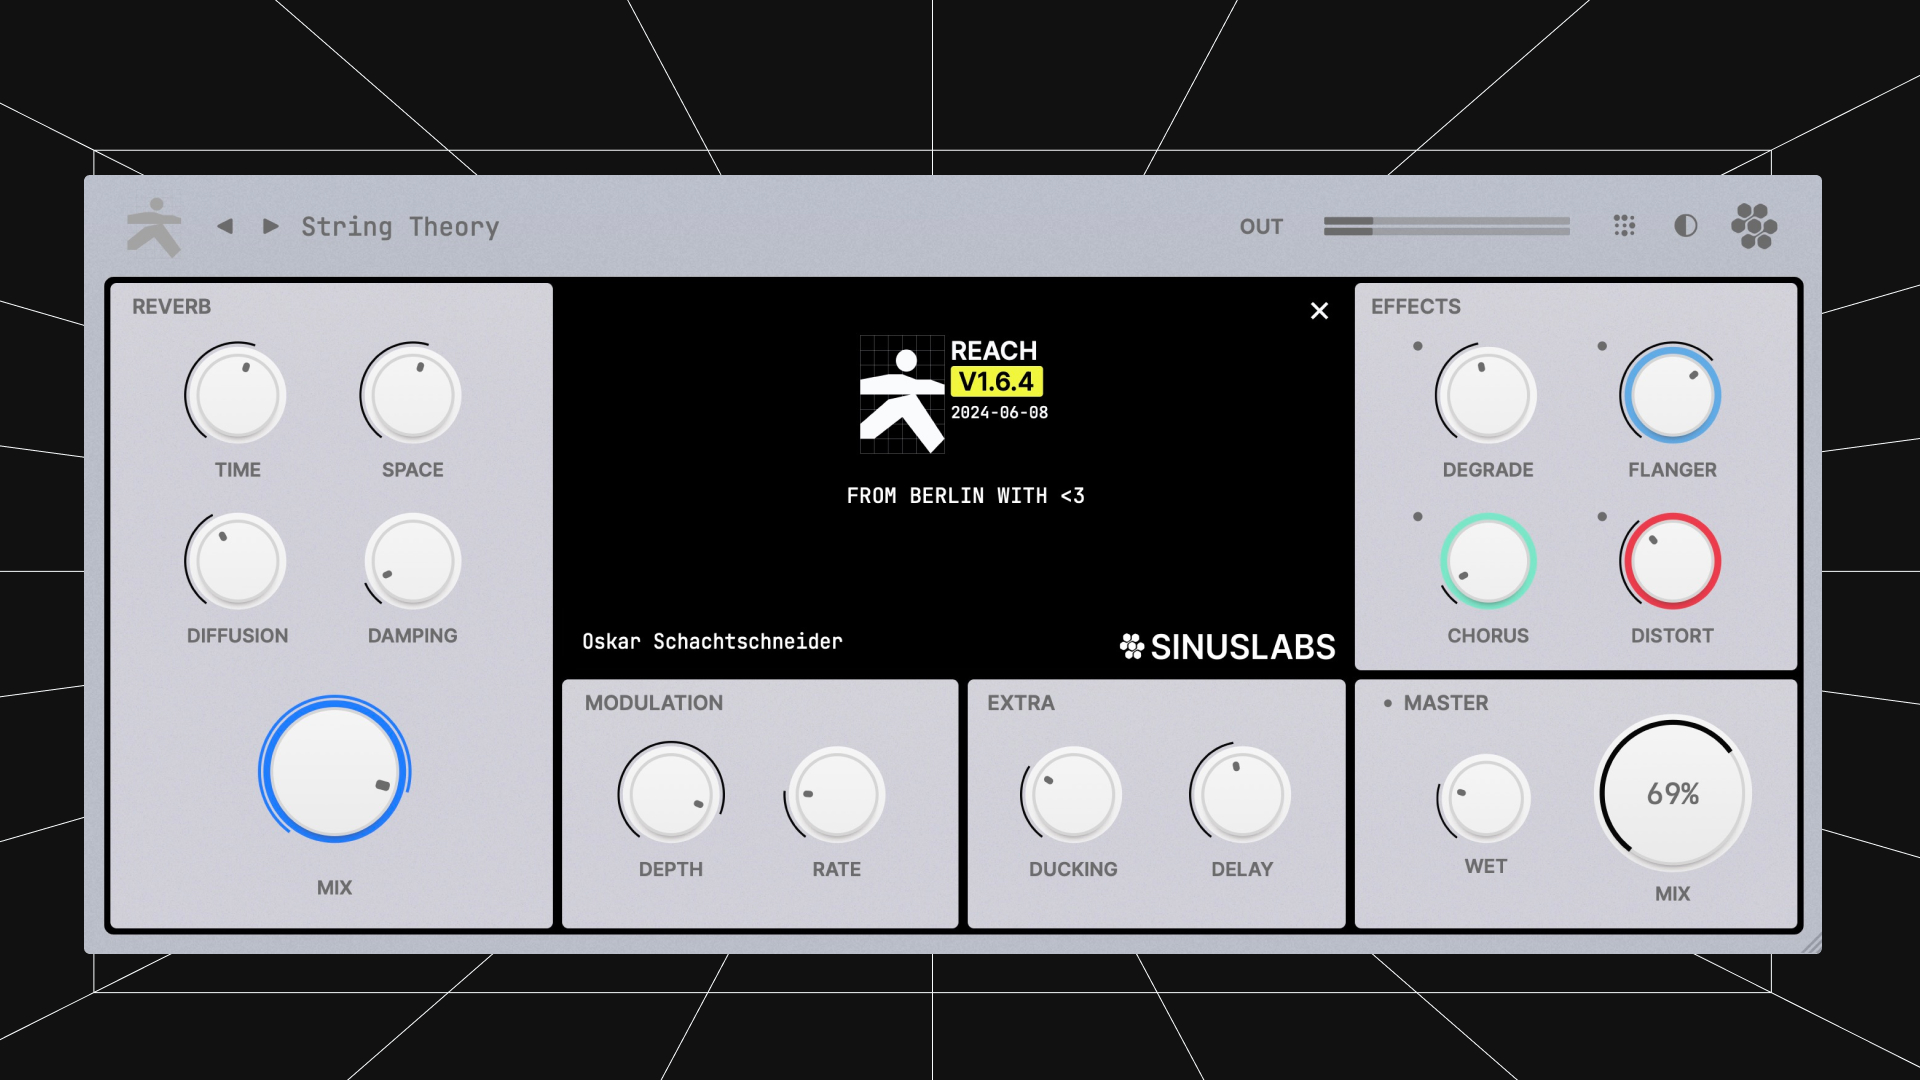Image resolution: width=1920 pixels, height=1080 pixels.
Task: Click the 2024-06-08 release date text
Action: 999,413
